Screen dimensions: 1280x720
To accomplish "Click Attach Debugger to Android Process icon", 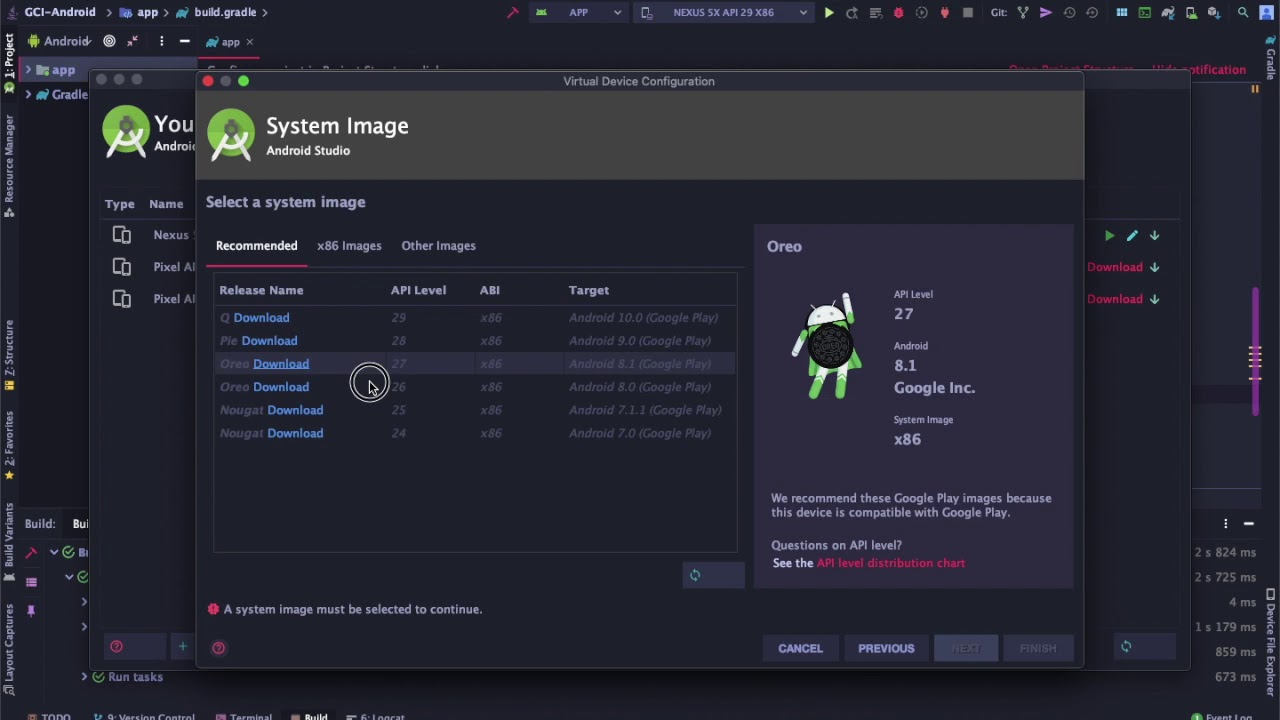I will coord(944,13).
